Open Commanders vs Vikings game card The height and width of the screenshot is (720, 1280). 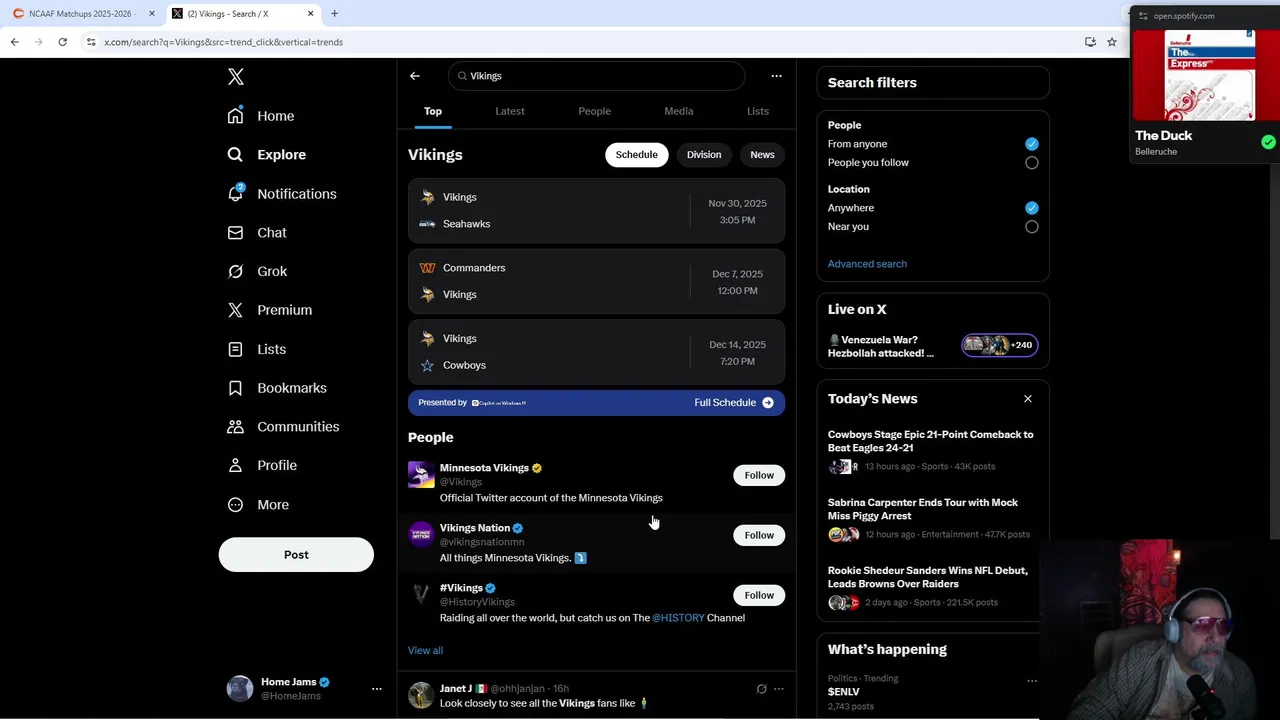[597, 281]
